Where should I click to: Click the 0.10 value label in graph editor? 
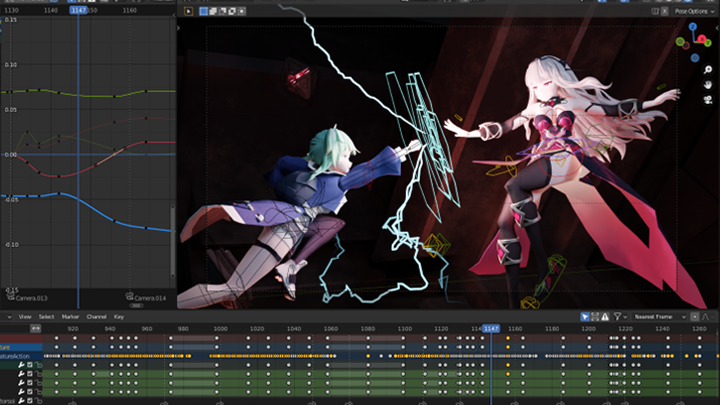[11, 65]
